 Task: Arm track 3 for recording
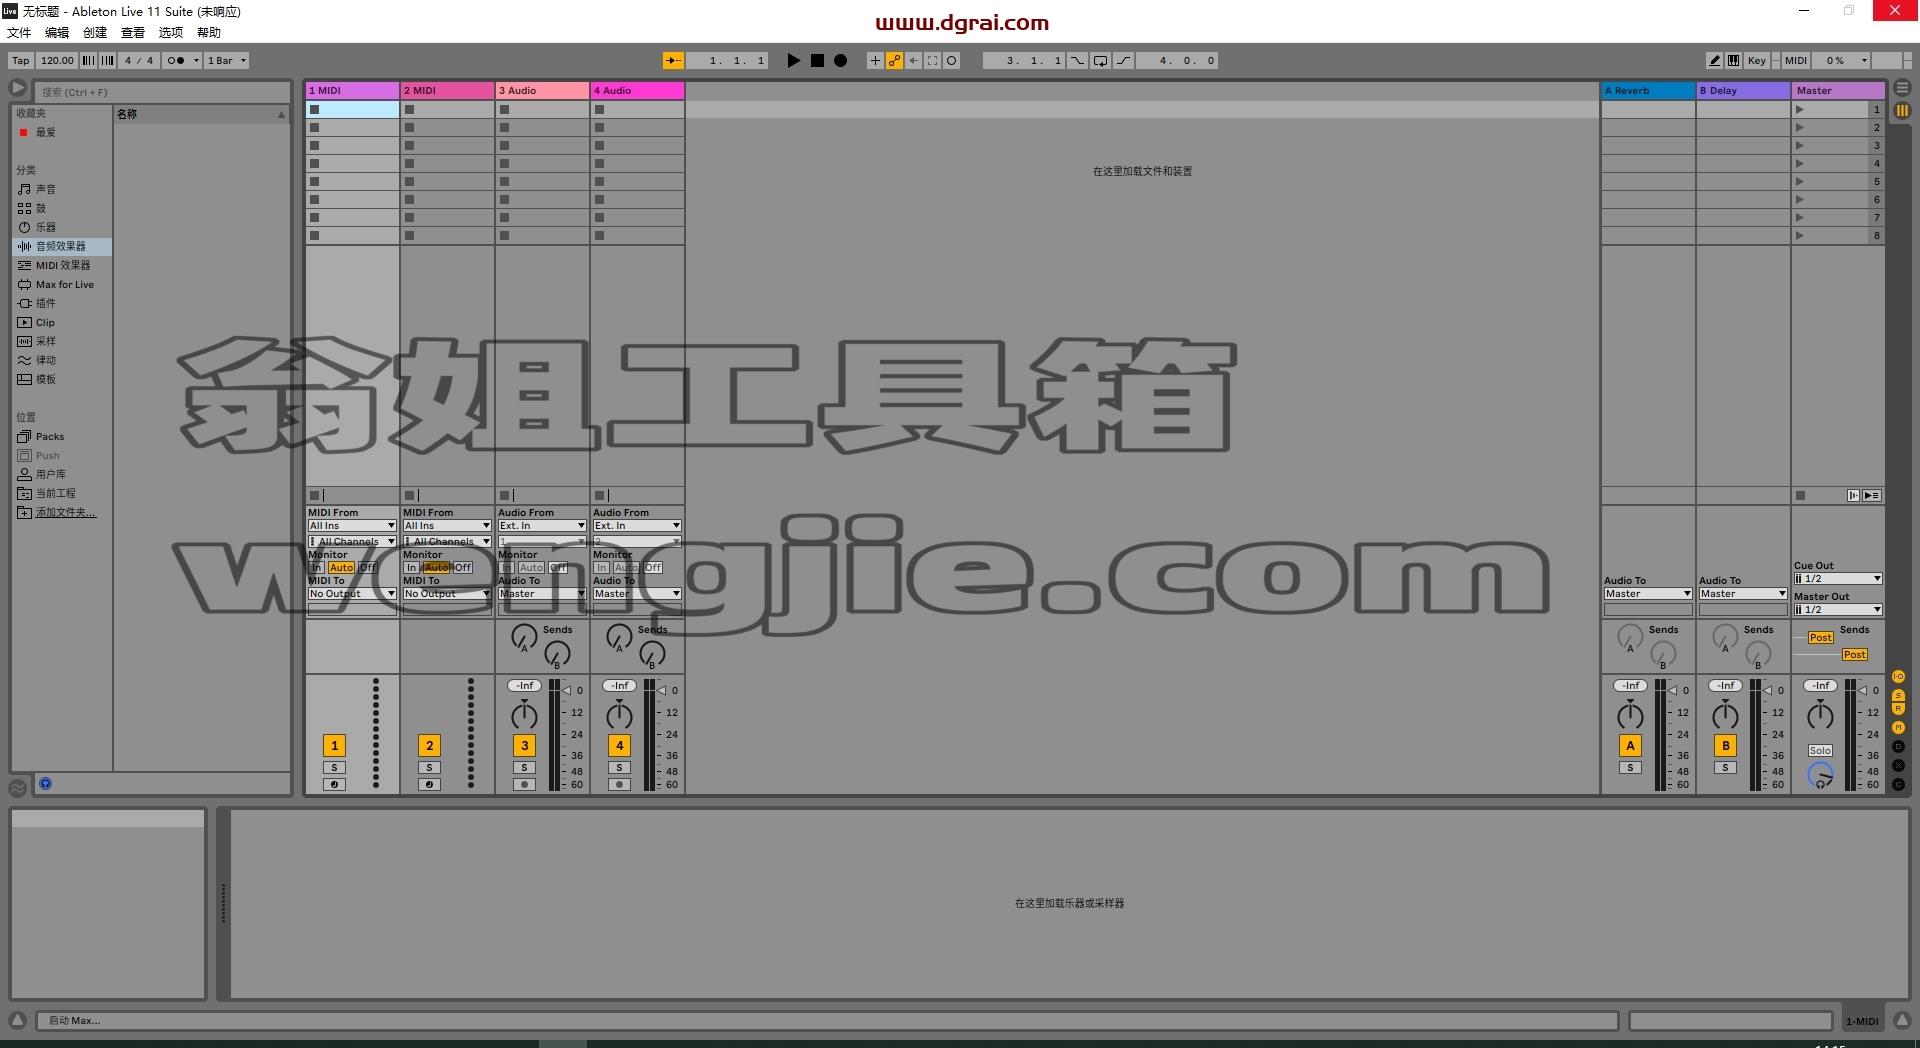coord(524,785)
